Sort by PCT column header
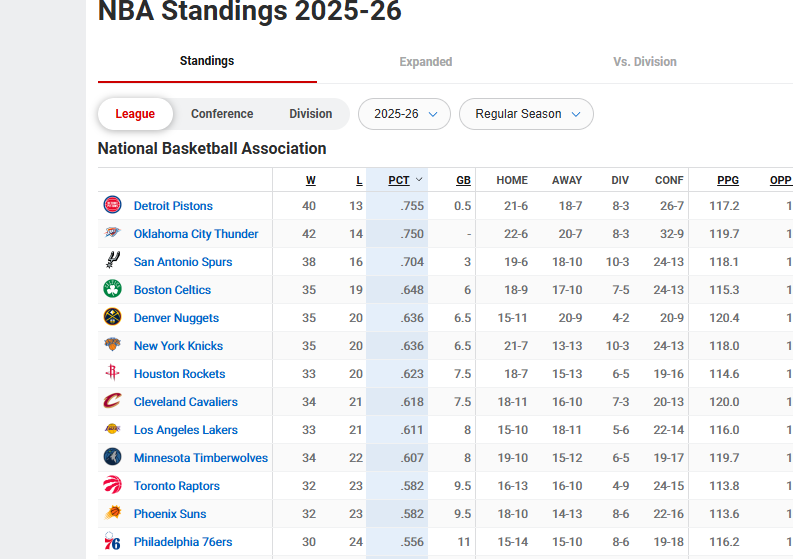This screenshot has width=793, height=559. point(399,180)
